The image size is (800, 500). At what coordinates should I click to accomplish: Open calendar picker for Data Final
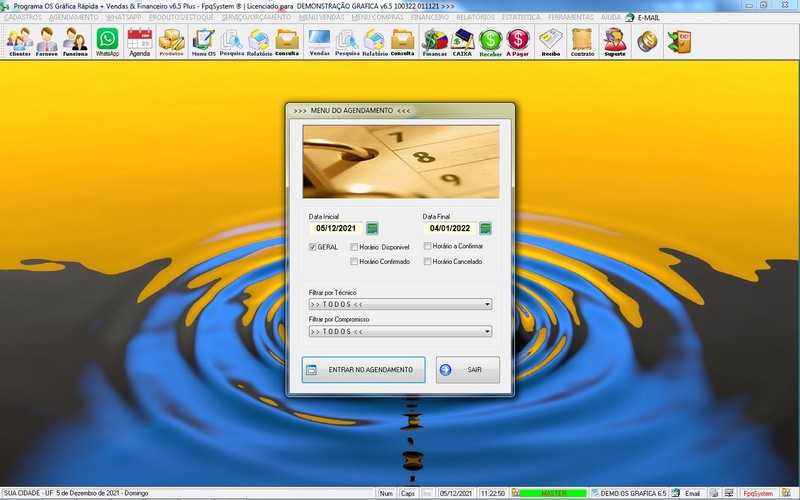(x=485, y=228)
